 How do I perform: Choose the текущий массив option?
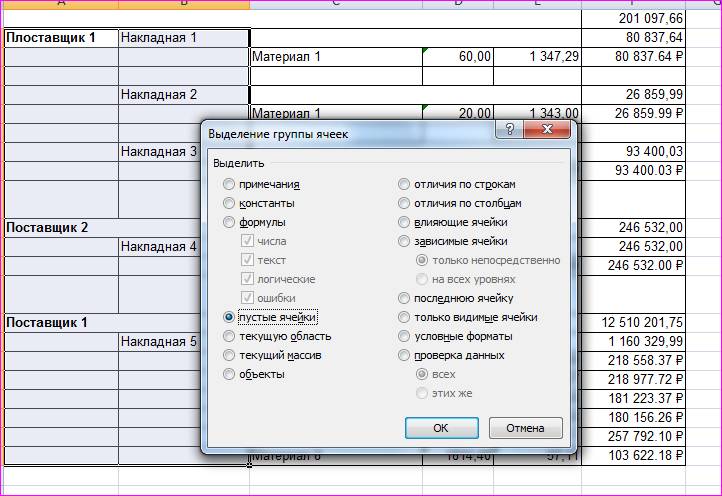pyautogui.click(x=230, y=355)
